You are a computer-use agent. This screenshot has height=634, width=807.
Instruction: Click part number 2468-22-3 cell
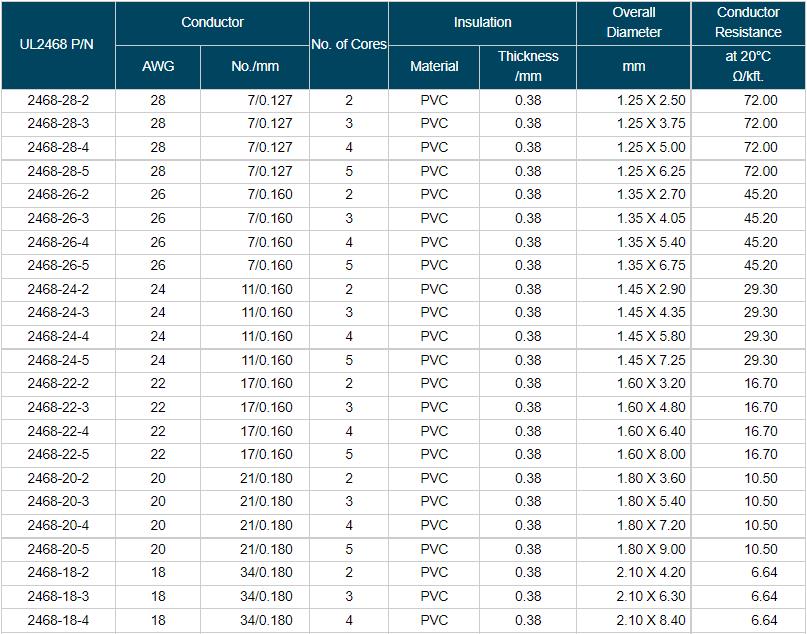tap(58, 407)
